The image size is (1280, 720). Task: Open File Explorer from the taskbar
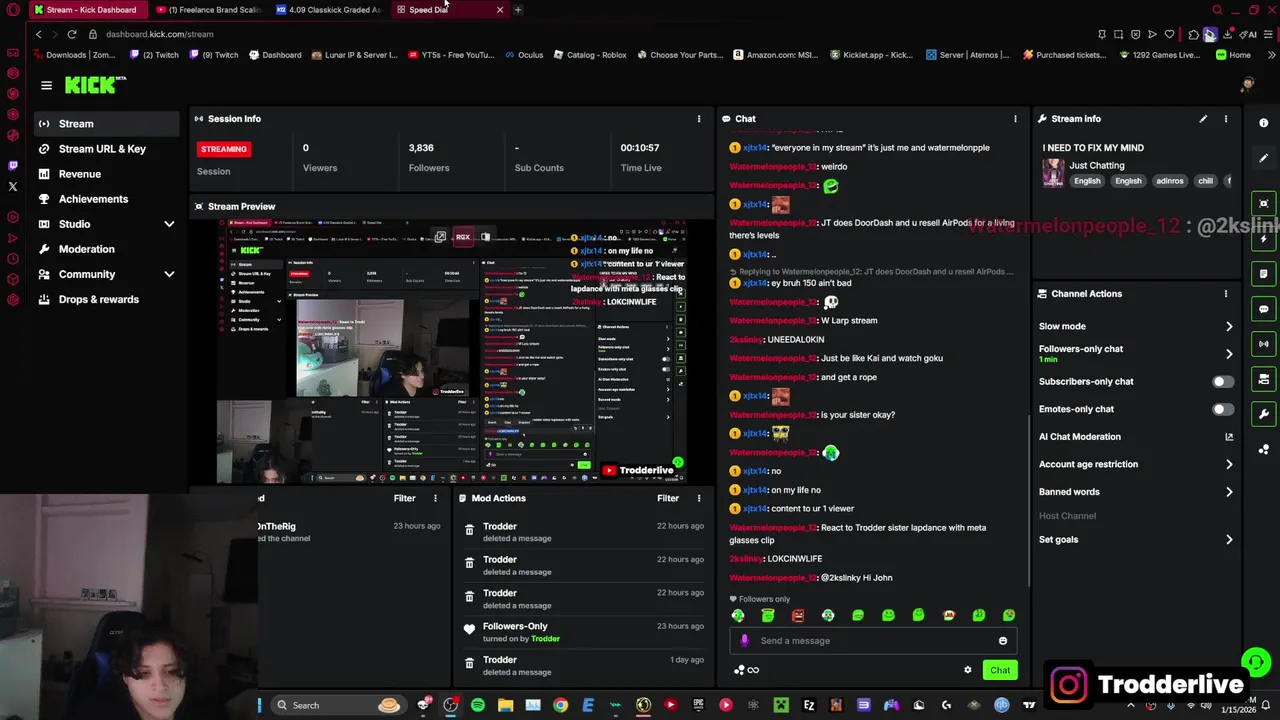coord(505,705)
